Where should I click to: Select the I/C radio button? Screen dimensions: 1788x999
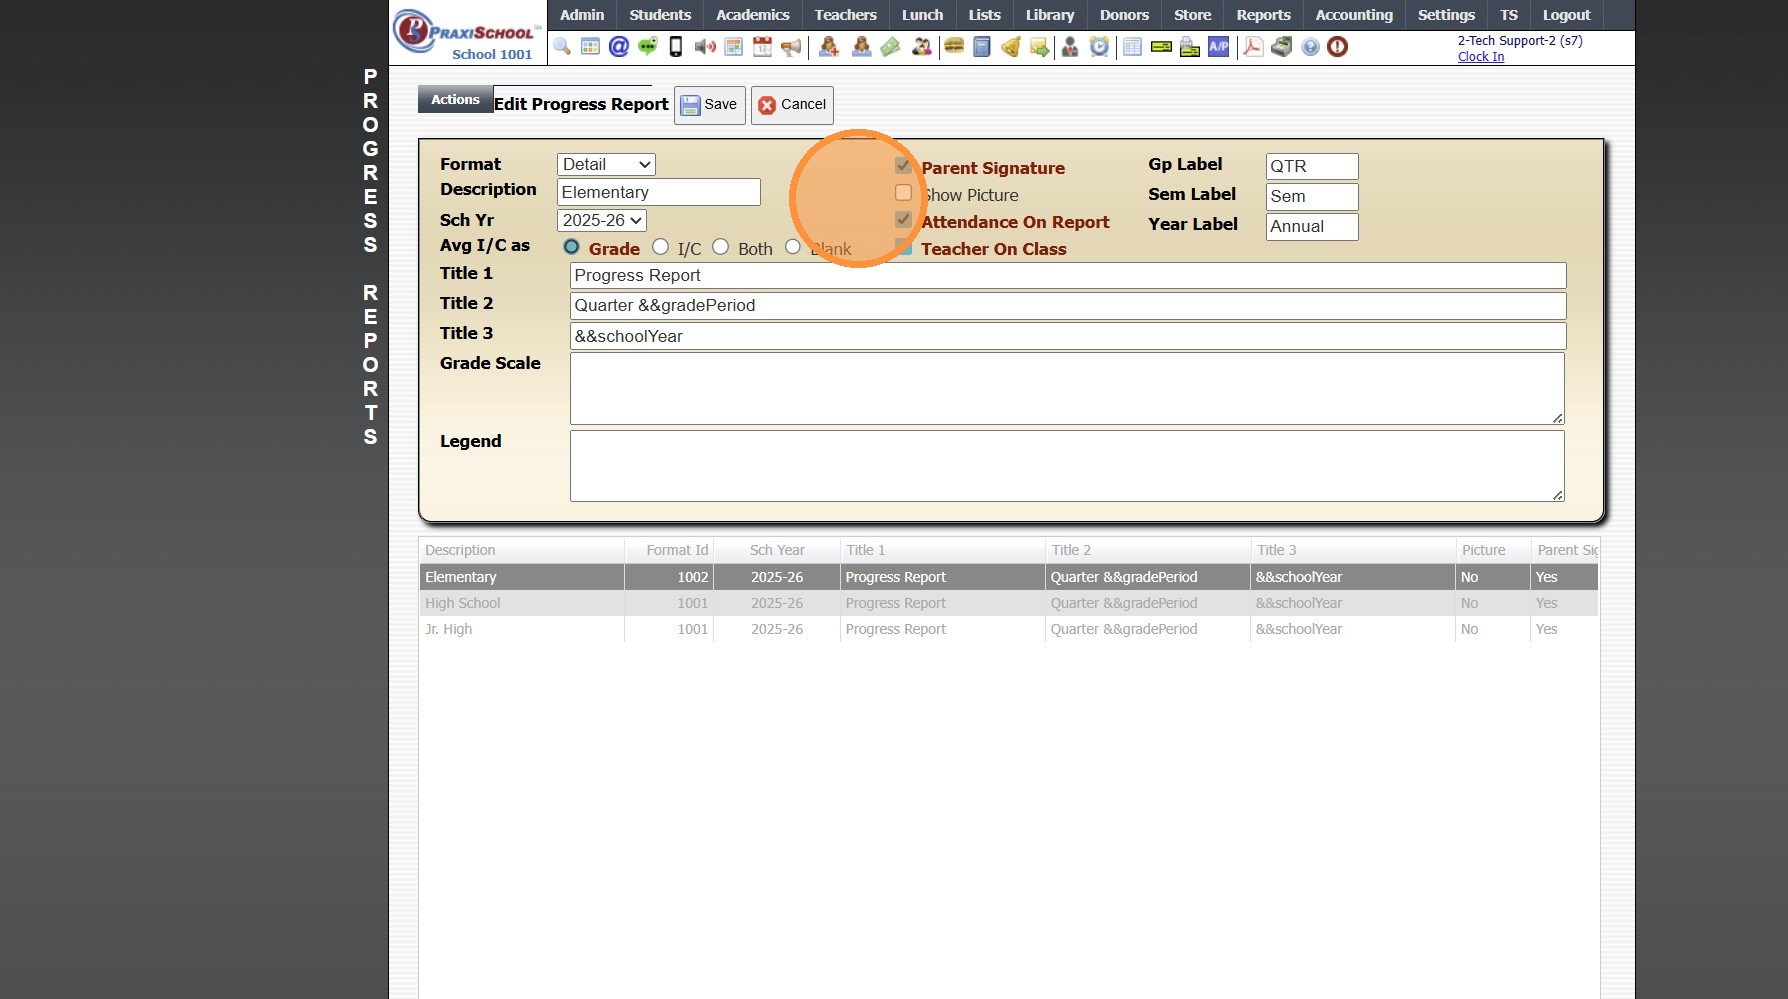pyautogui.click(x=660, y=247)
